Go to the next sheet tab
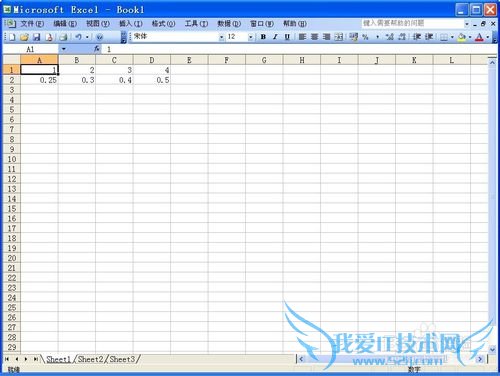This screenshot has width=500, height=376. coord(26,359)
